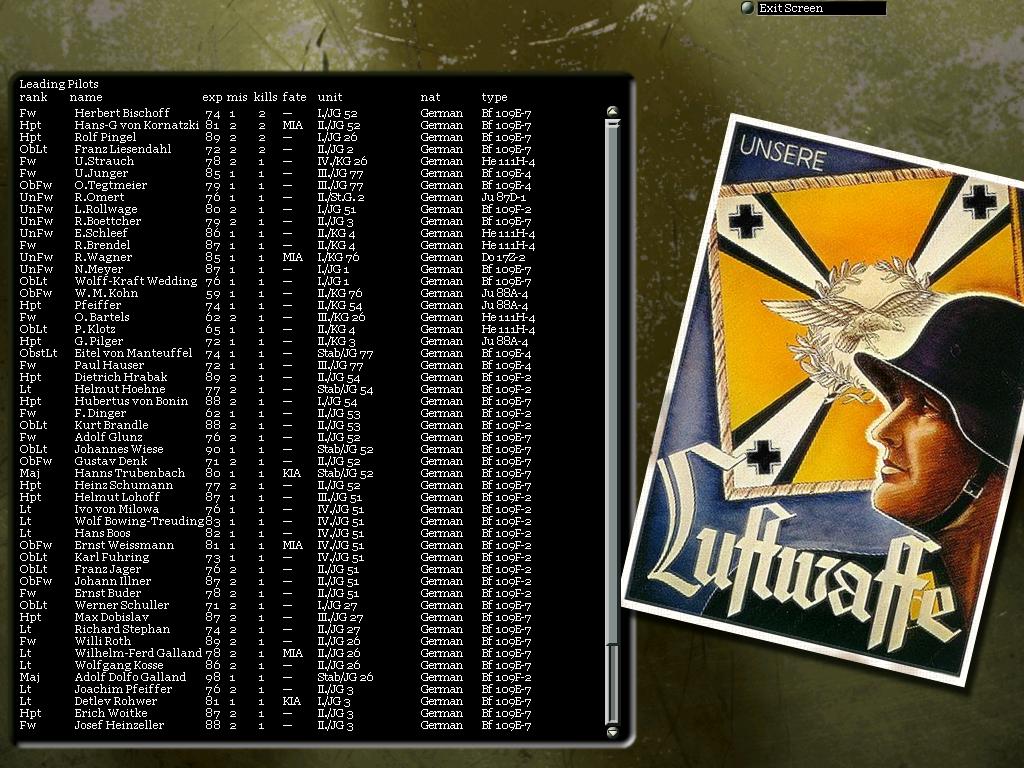Click the 'unit' column header

coord(330,97)
